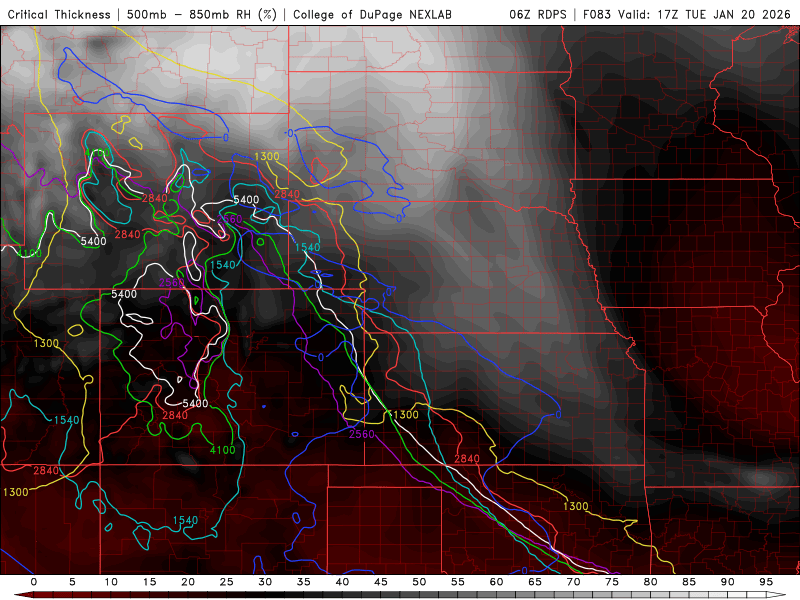Click the 50 value on the color scale

click(x=419, y=582)
